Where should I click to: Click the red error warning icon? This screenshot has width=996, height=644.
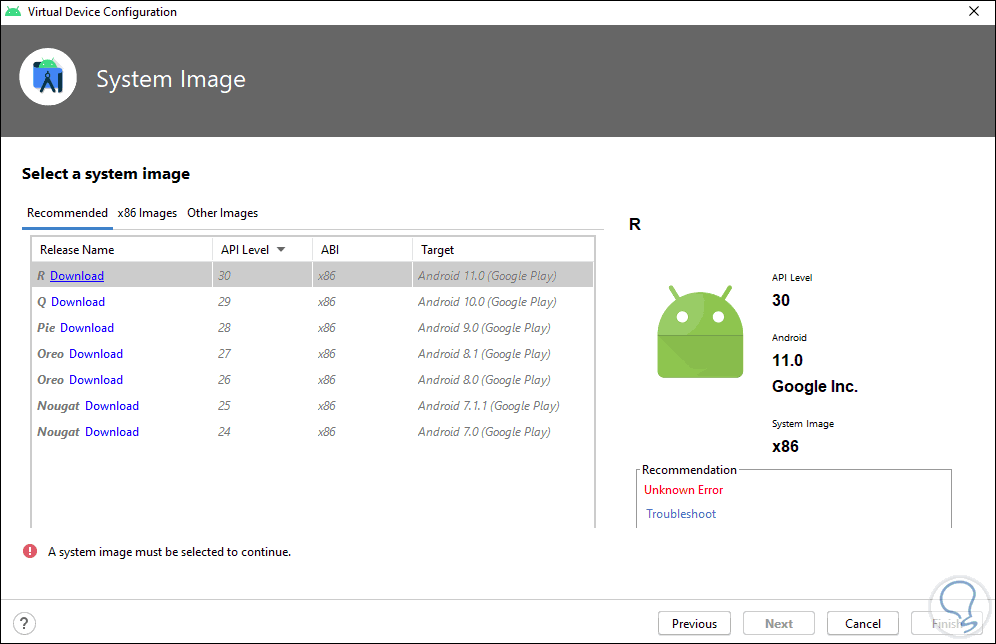[31, 551]
